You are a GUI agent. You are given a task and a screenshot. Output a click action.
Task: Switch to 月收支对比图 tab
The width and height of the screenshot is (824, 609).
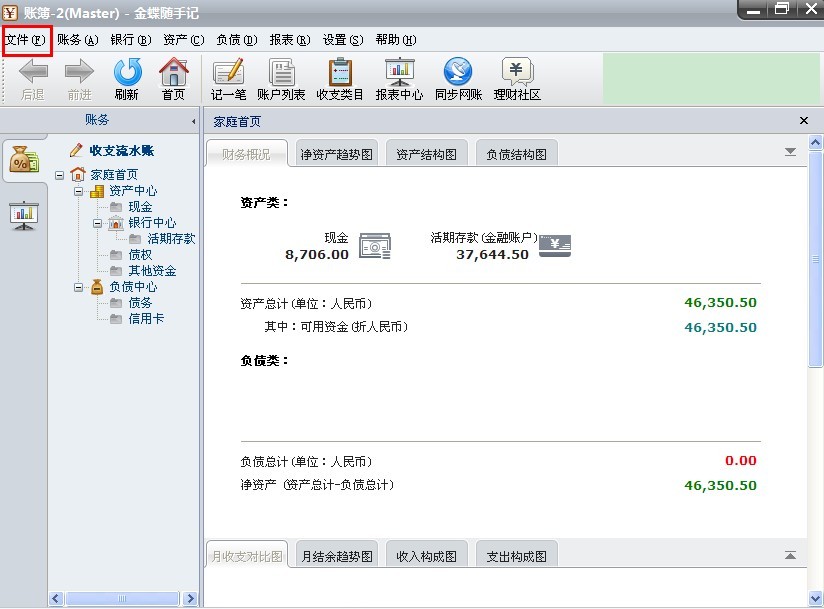[246, 556]
